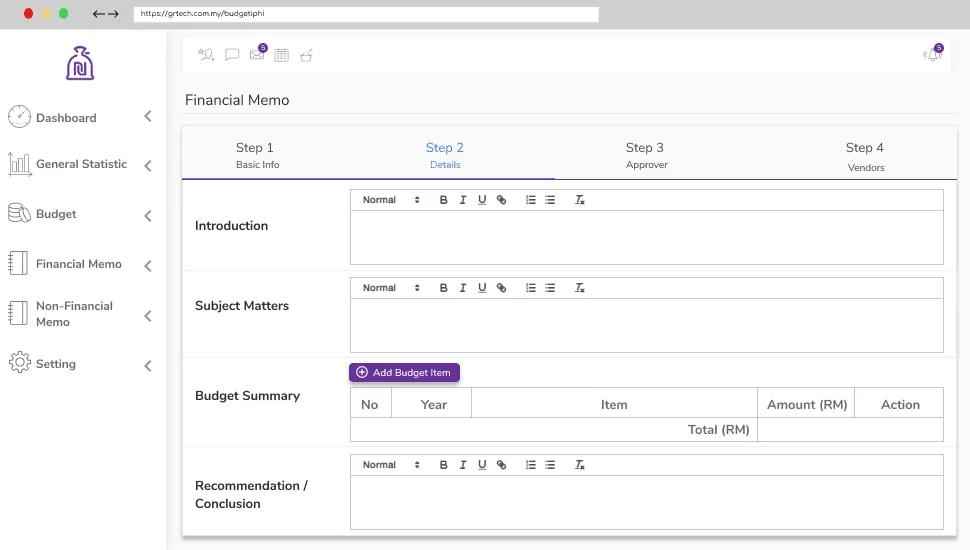
Task: Apply bullet list in Recommendation editor
Action: point(550,465)
